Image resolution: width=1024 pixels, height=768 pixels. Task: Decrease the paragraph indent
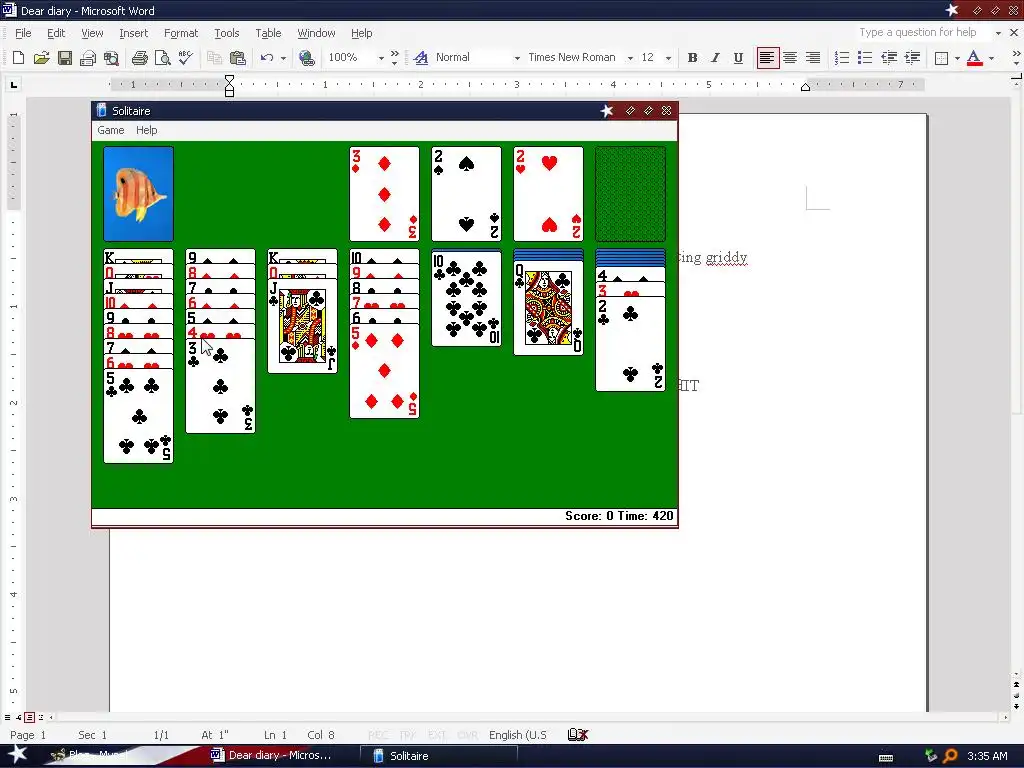(x=889, y=57)
